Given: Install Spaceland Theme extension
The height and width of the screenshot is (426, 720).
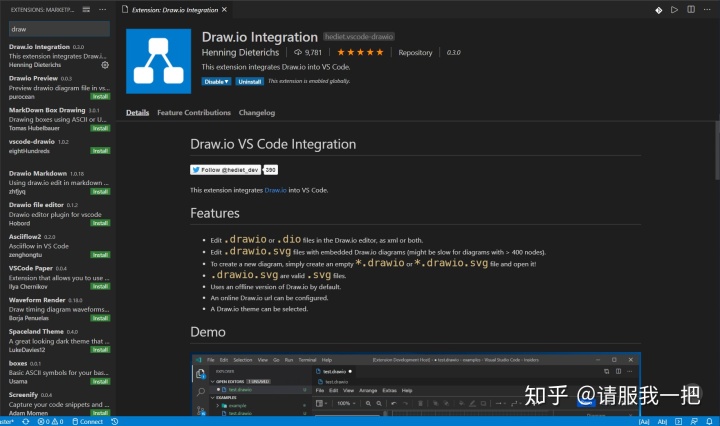Looking at the screenshot, I should [x=100, y=350].
